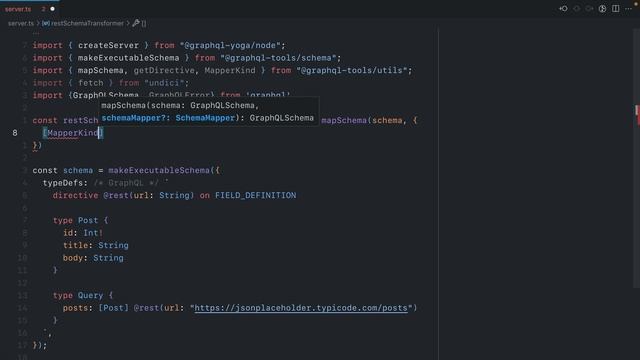Click the variable symbol icon in the breadcrumb
Image resolution: width=640 pixels, height=360 pixels.
pos(46,23)
